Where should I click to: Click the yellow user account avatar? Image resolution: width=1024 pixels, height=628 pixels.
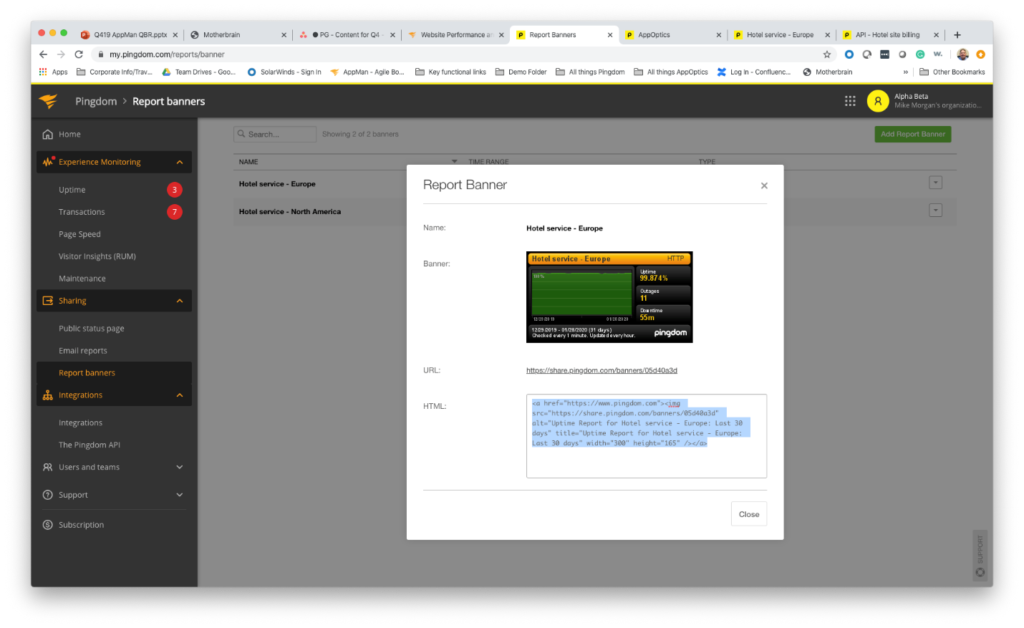[x=878, y=101]
